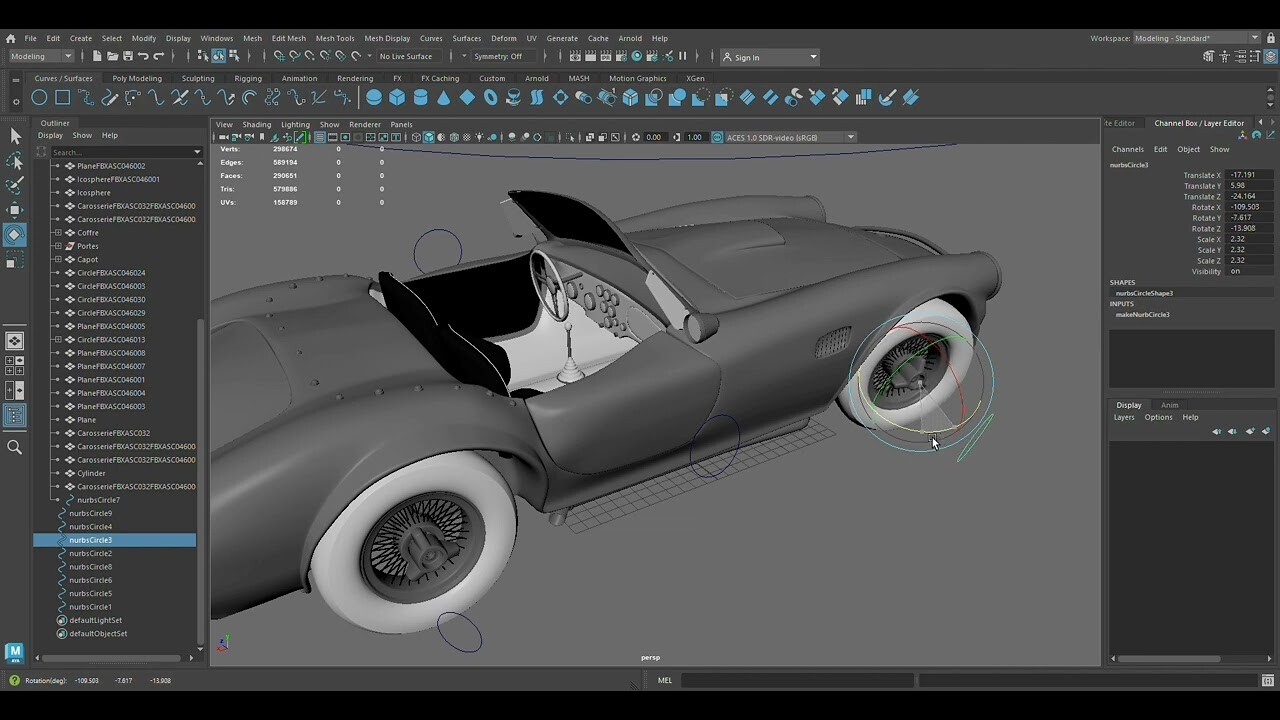The width and height of the screenshot is (1280, 720).
Task: Adjust the viewport exposure slider
Action: (x=655, y=136)
